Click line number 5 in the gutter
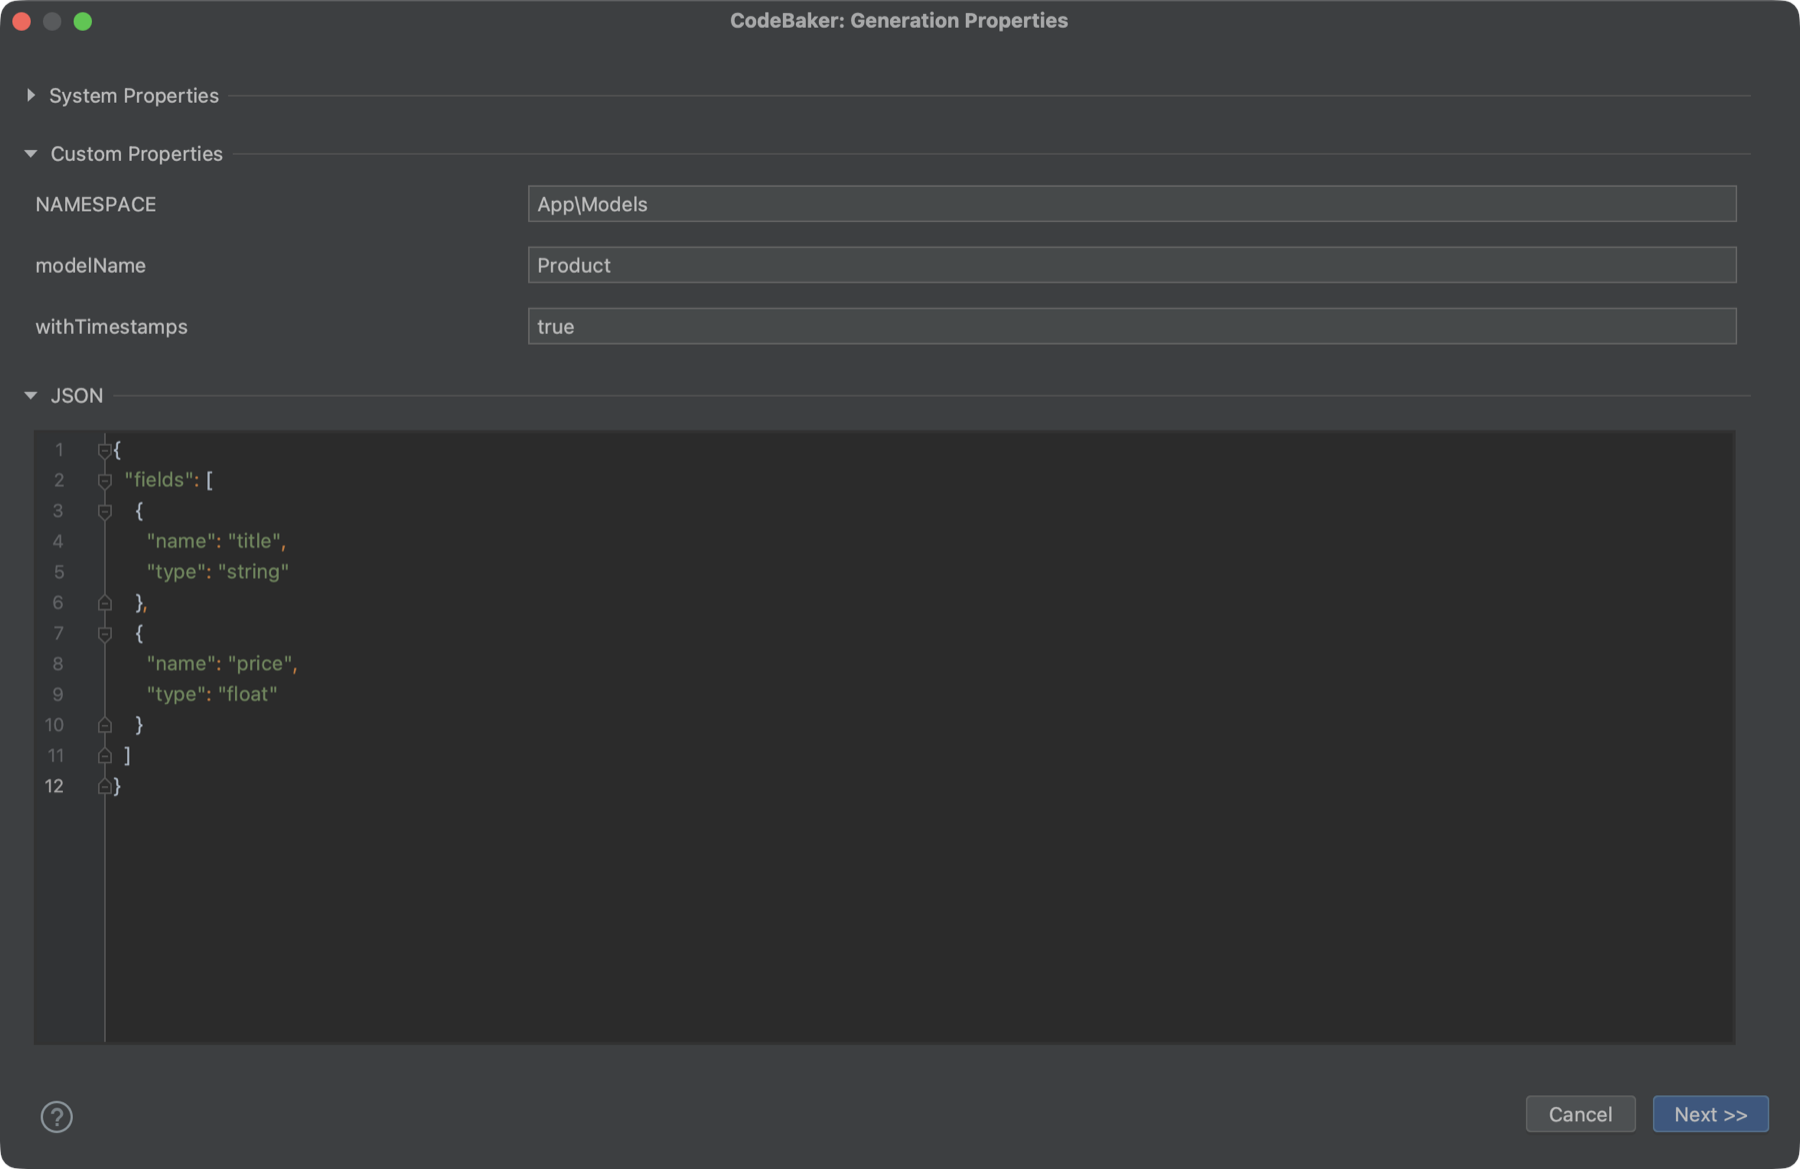Image resolution: width=1800 pixels, height=1169 pixels. [59, 572]
